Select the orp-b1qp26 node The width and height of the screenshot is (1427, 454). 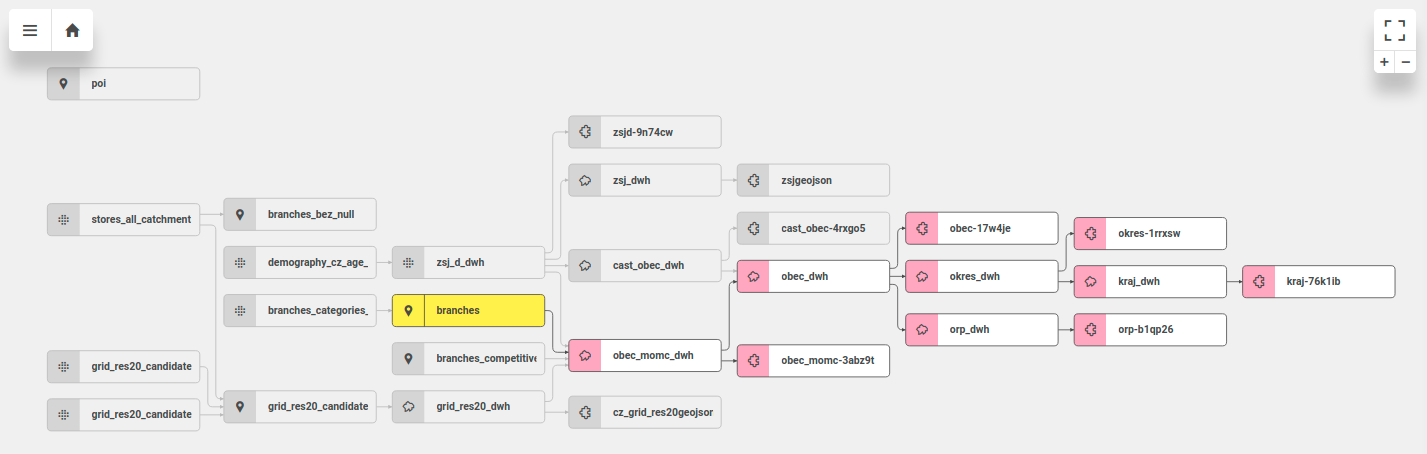pos(1150,330)
